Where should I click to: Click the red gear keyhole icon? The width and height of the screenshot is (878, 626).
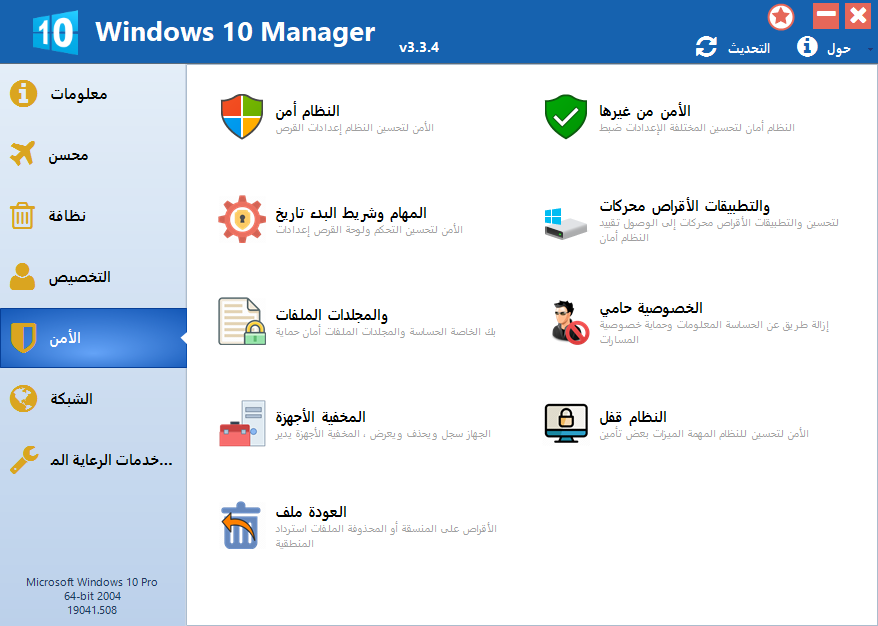click(x=242, y=219)
